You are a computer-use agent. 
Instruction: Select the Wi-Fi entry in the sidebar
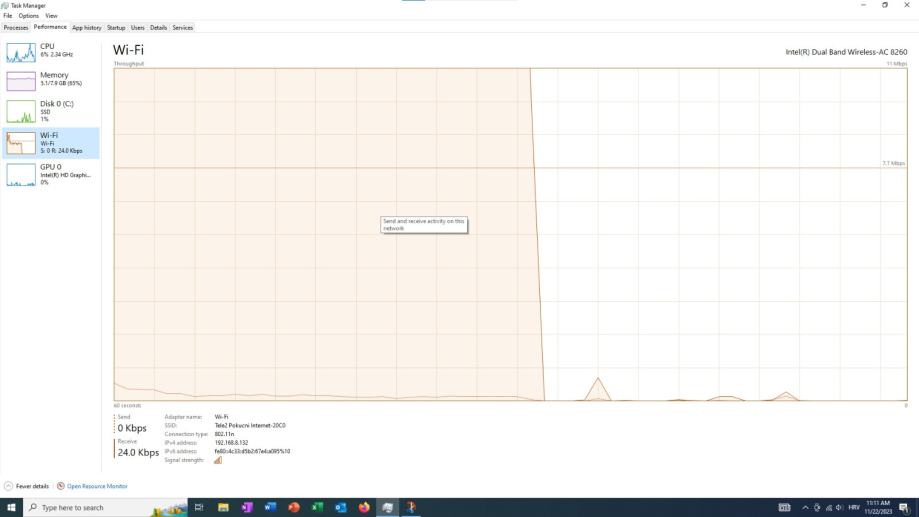point(50,143)
